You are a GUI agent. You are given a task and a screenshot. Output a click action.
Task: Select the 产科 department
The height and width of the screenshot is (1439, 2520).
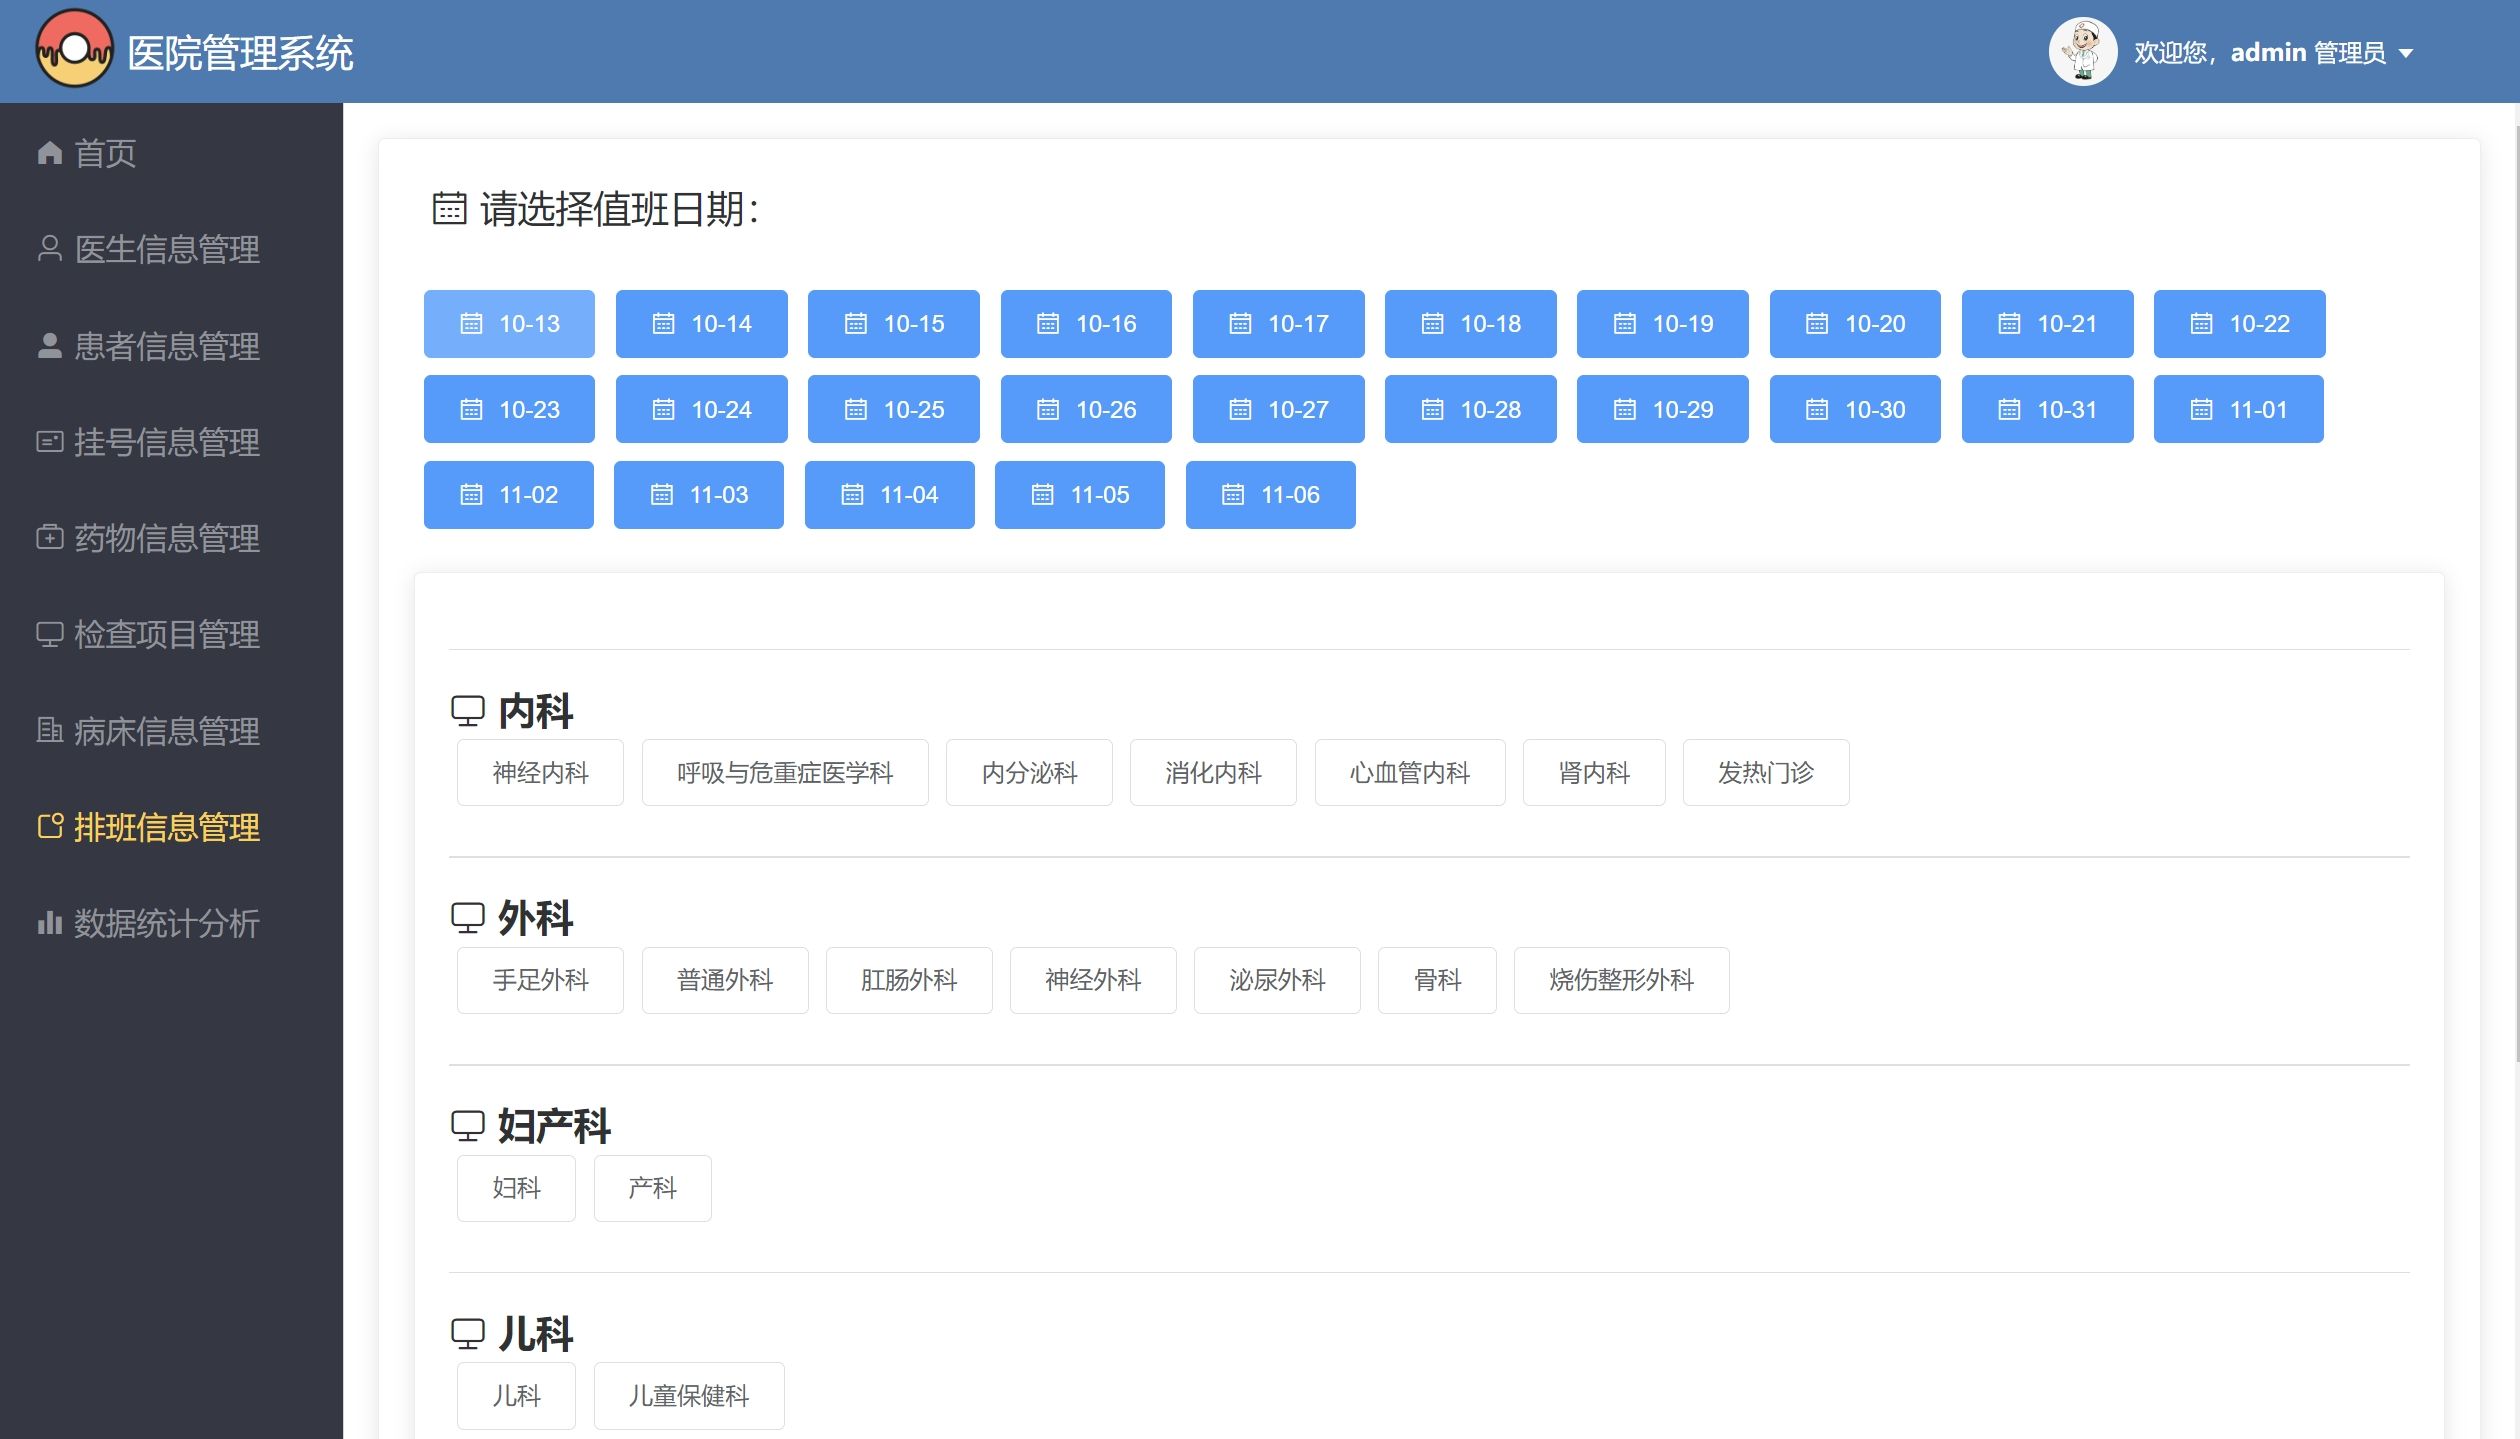653,1188
